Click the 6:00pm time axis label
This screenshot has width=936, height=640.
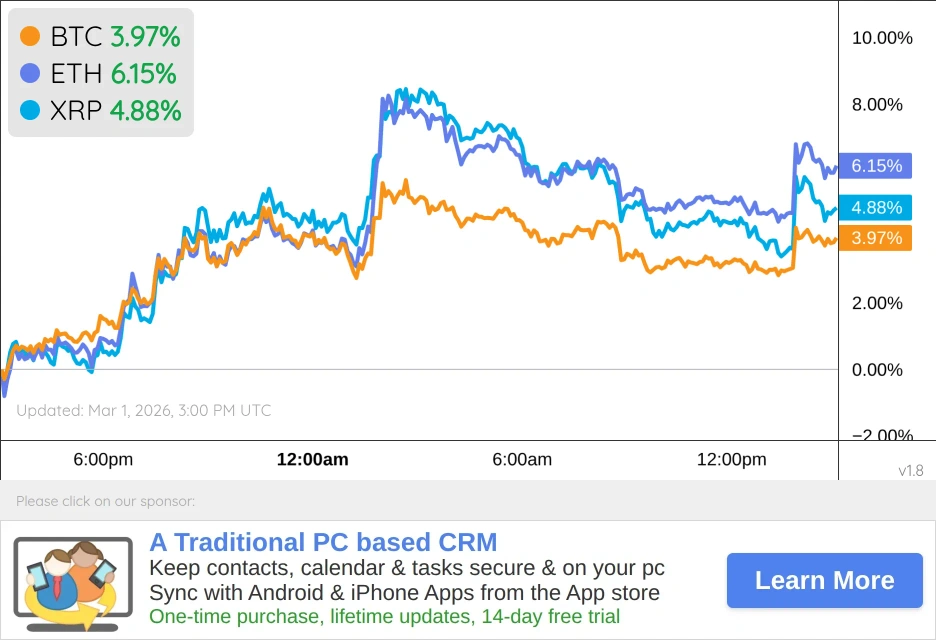coord(103,460)
